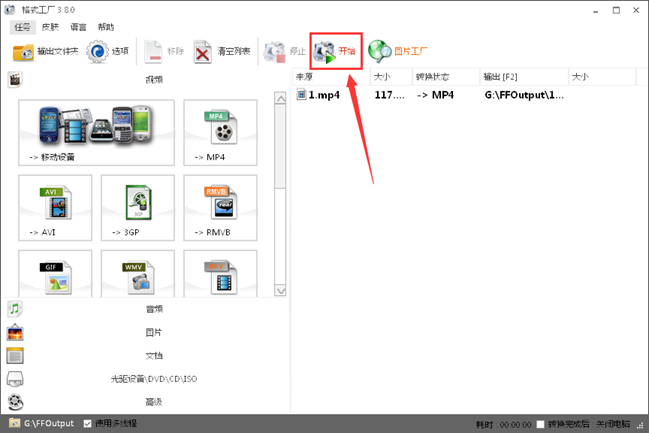Click the G:\FFOutput path in status bar
Viewport: 649px width, 433px height.
[49, 423]
